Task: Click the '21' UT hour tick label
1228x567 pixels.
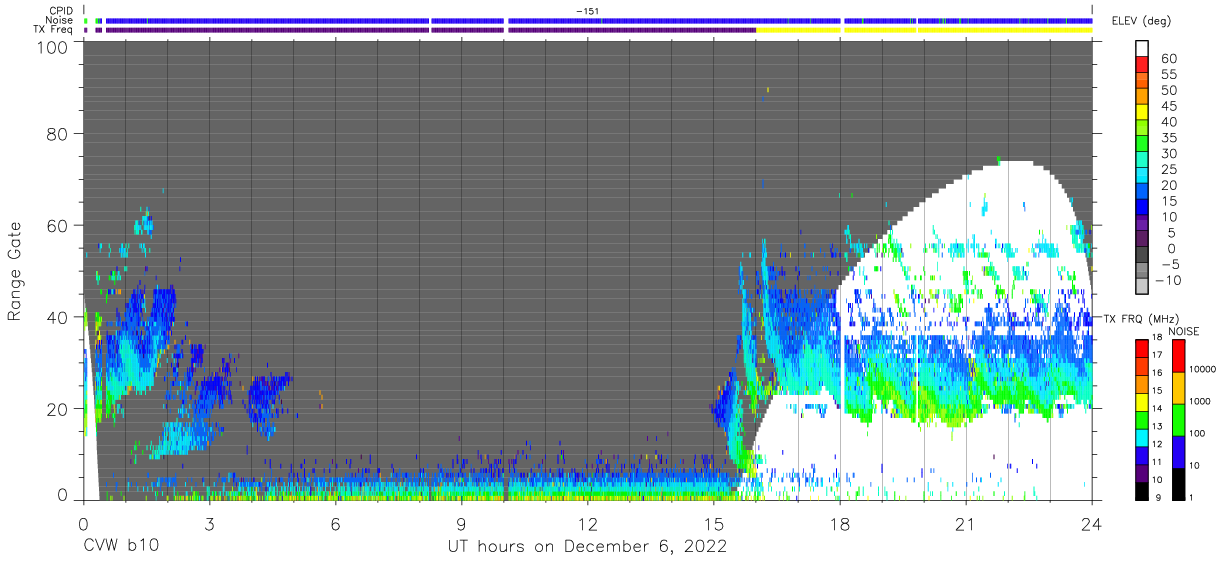Action: coord(966,523)
